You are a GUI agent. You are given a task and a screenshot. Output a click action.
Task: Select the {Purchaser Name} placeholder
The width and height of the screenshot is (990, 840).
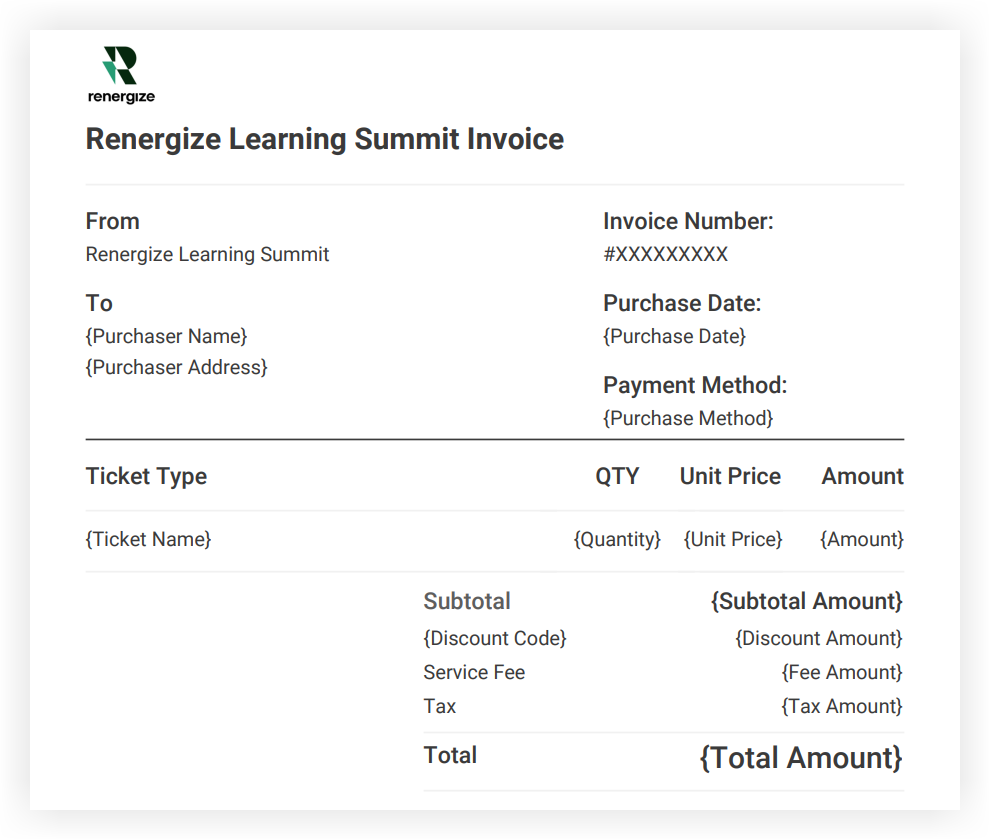tap(166, 336)
